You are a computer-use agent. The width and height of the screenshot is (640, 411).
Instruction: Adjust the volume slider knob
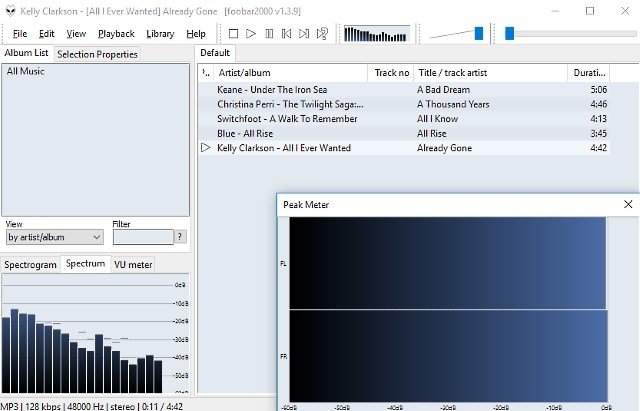pyautogui.click(x=479, y=33)
